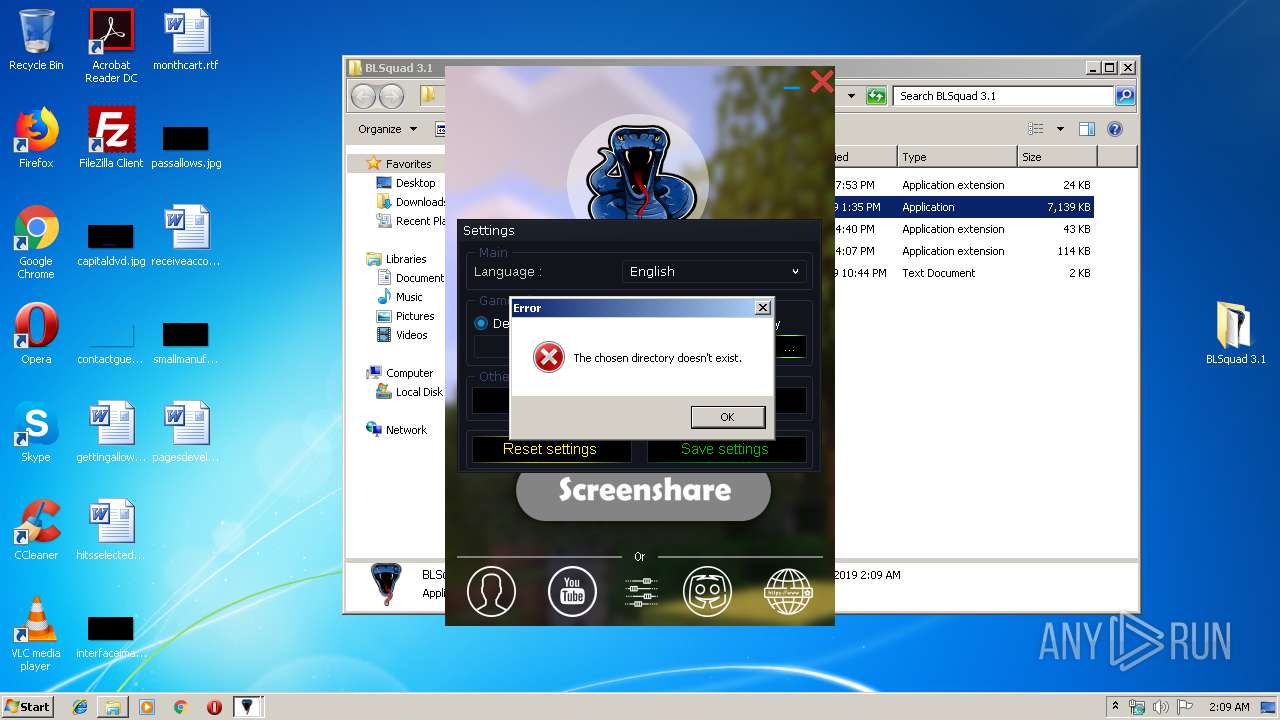Minimize the BLSquad app with the blue dash
Viewport: 1280px width, 720px height.
(792, 88)
